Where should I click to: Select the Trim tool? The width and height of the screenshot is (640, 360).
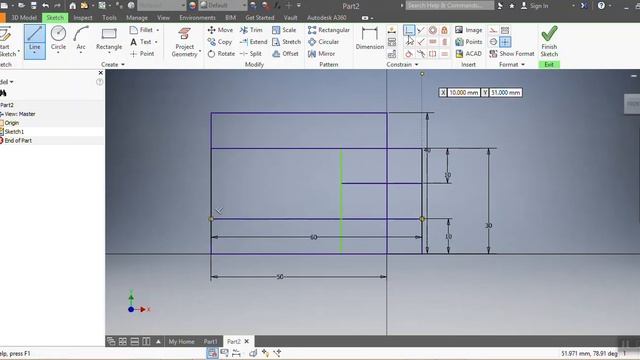pyautogui.click(x=251, y=30)
